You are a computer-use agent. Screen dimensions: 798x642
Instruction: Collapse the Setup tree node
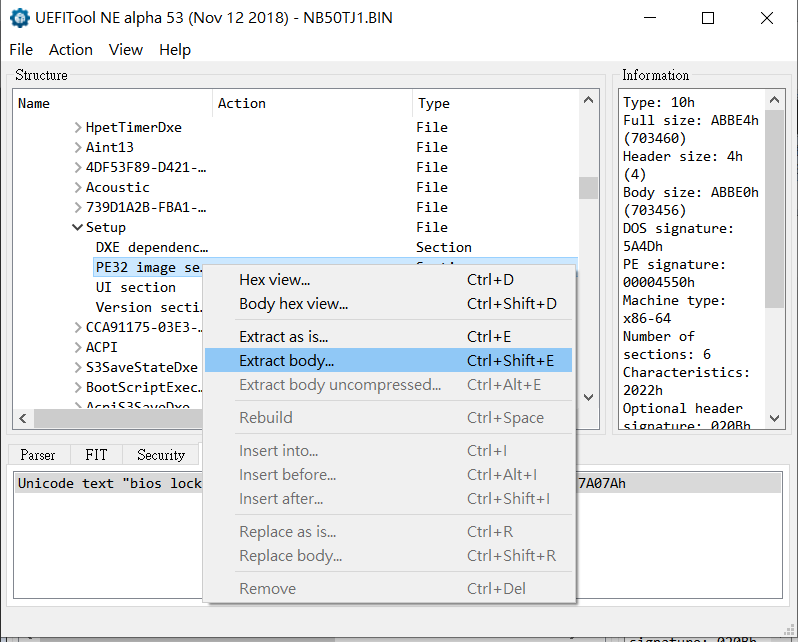(78, 227)
